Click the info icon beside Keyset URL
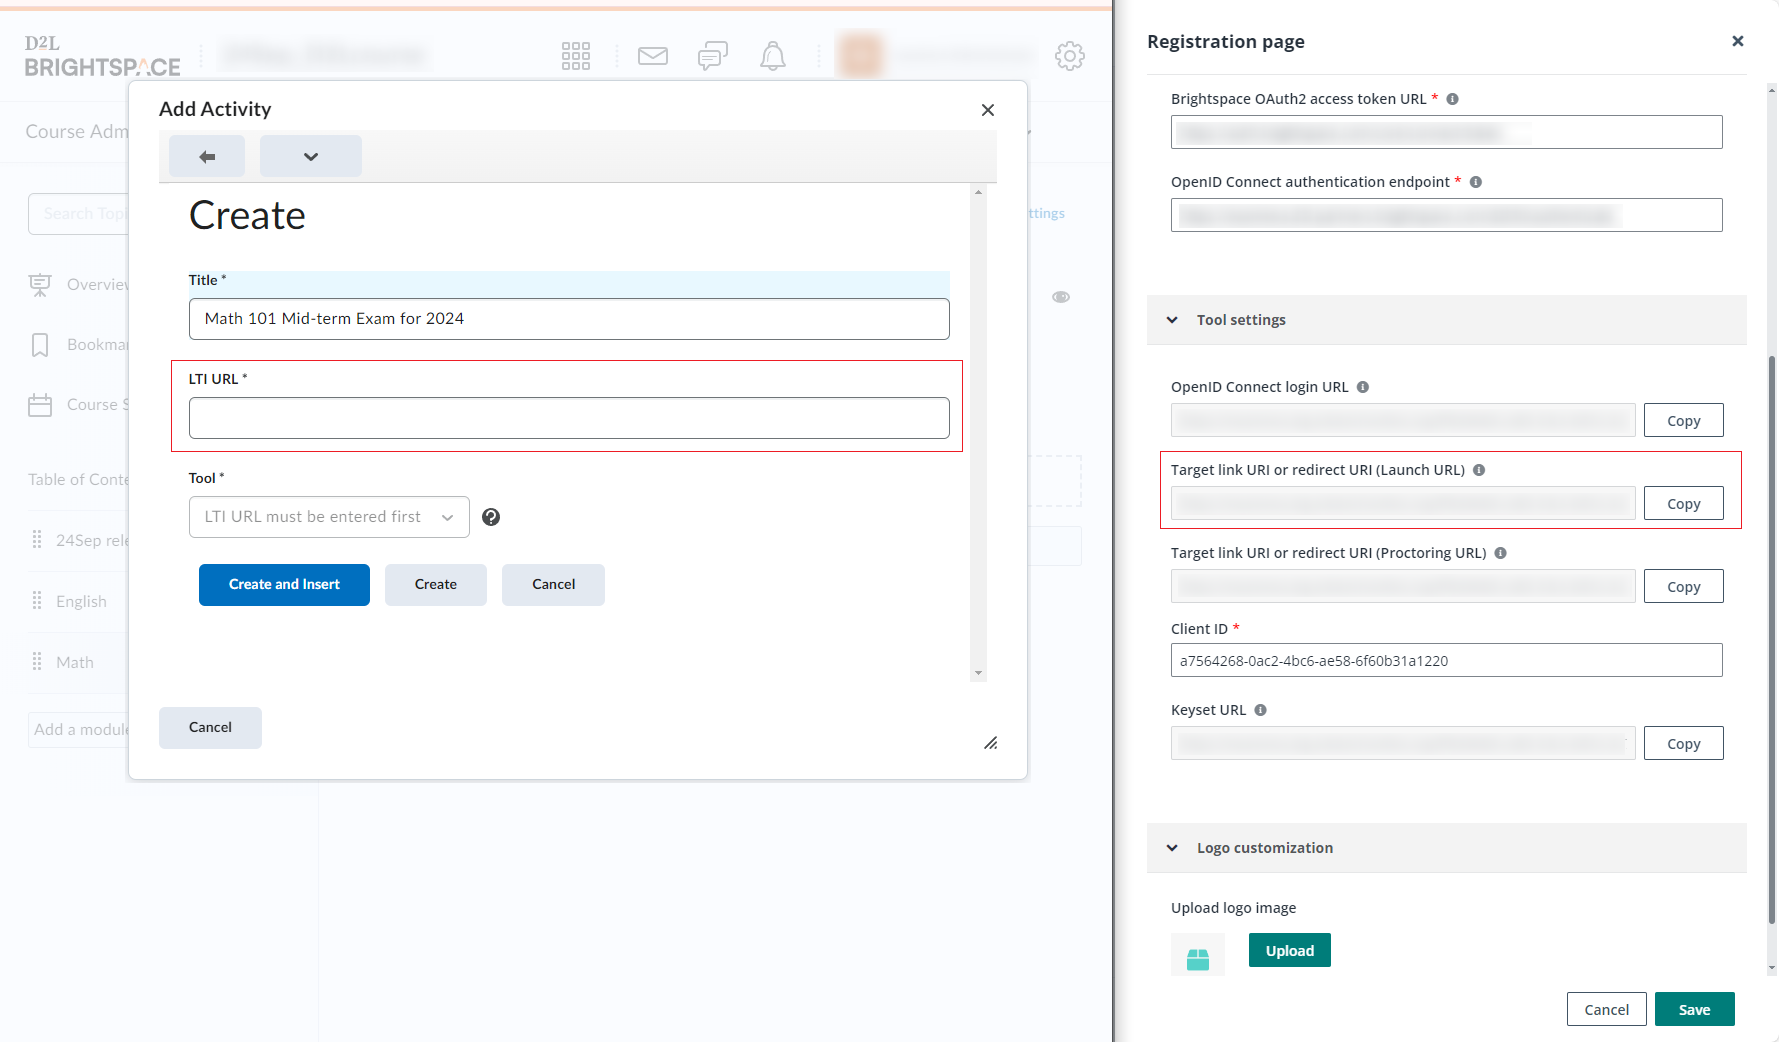Image resolution: width=1779 pixels, height=1042 pixels. click(1261, 710)
